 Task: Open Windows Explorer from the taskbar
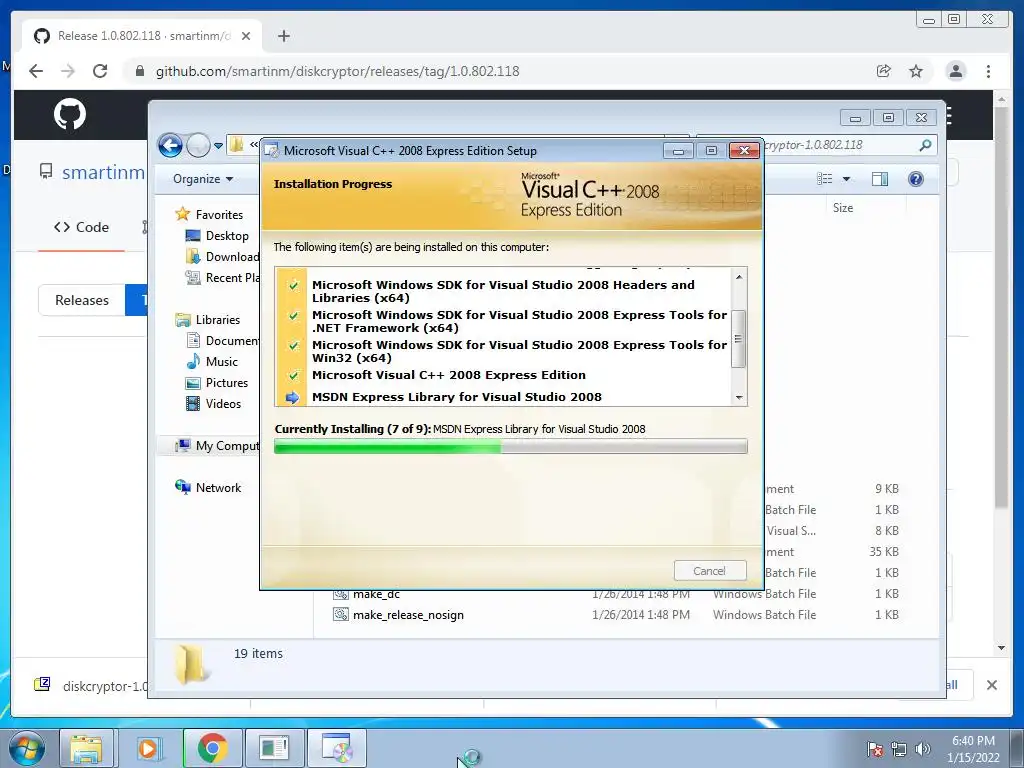[86, 748]
